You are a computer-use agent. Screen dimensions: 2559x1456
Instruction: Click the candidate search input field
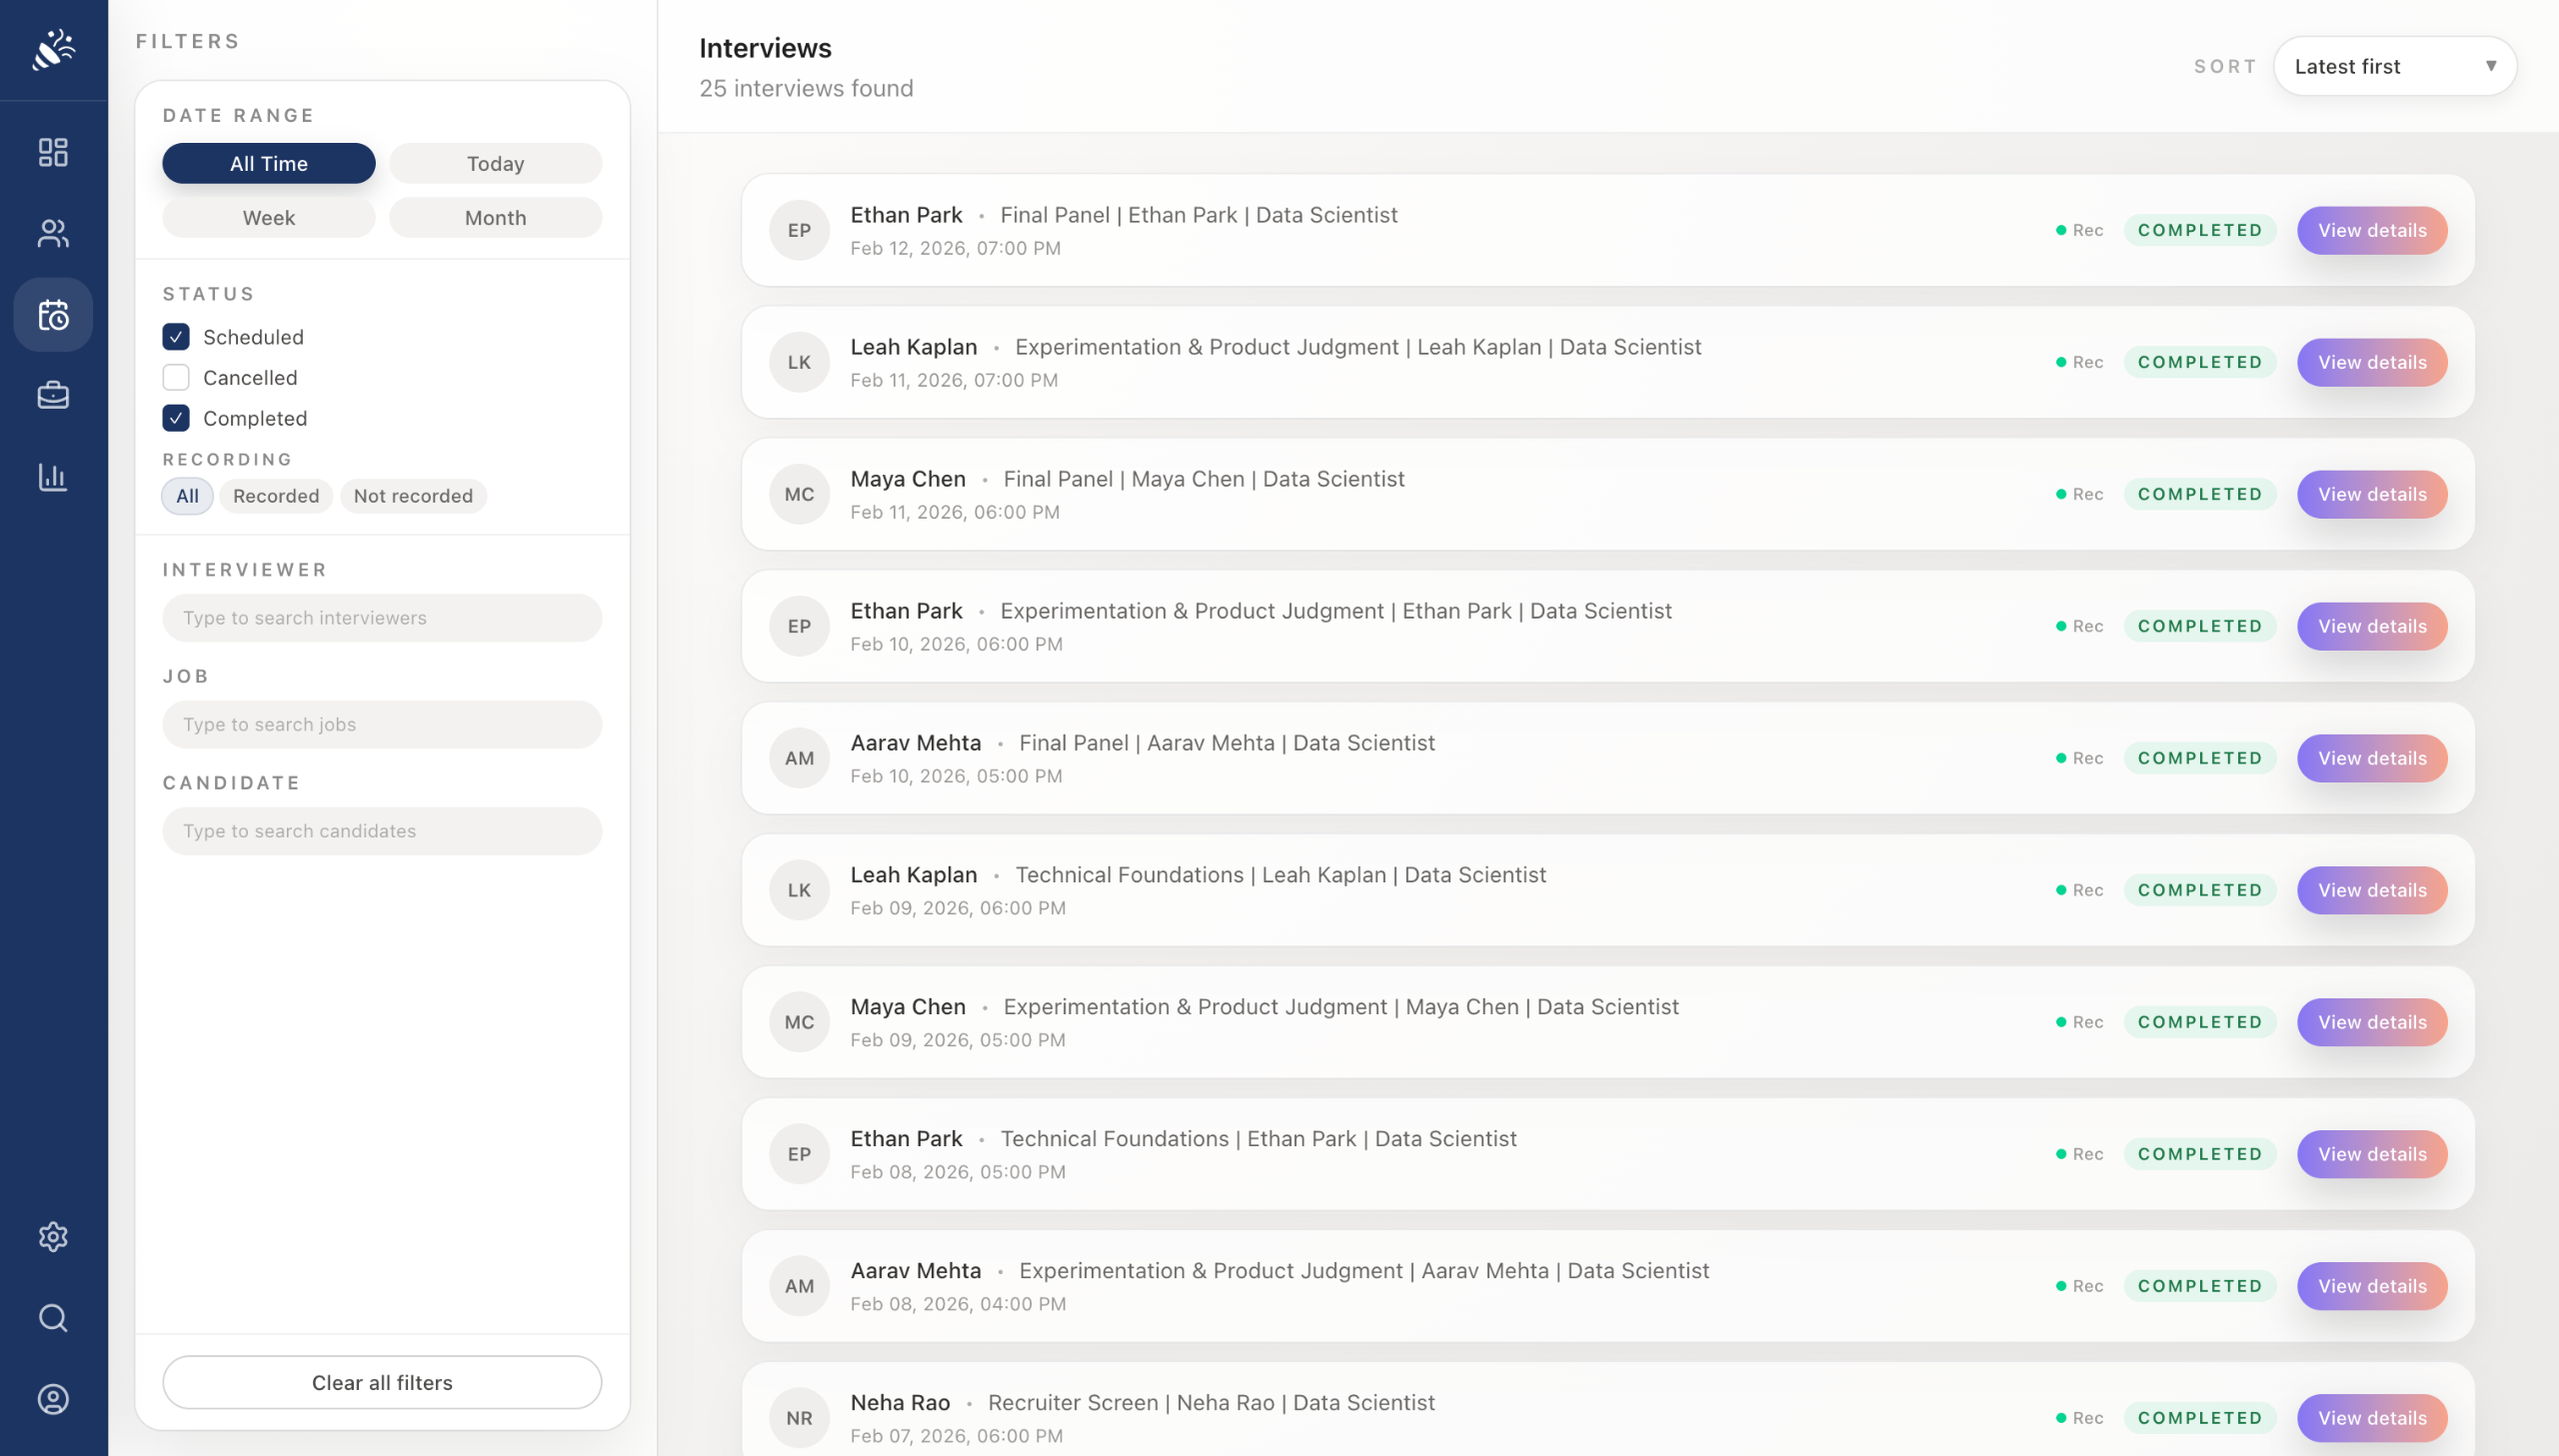tap(382, 831)
